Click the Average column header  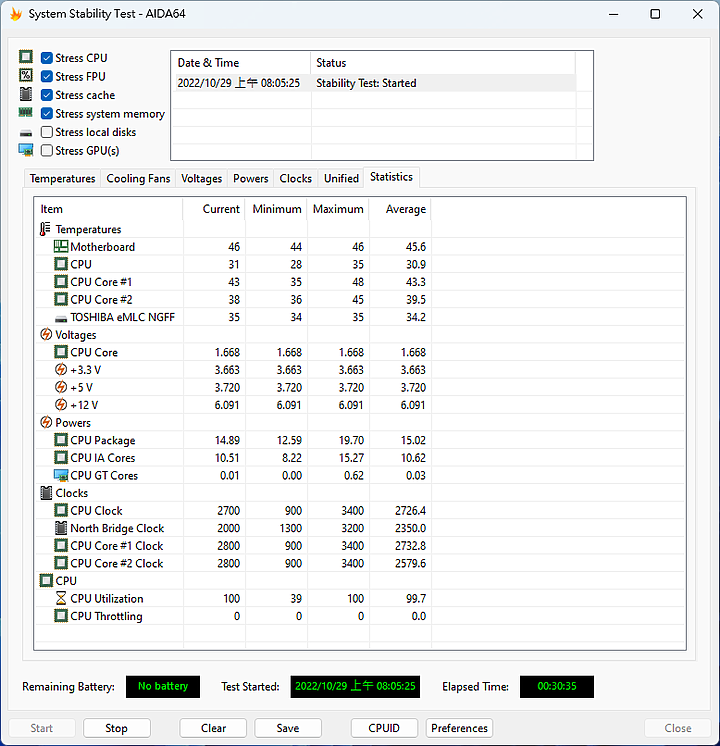click(400, 209)
